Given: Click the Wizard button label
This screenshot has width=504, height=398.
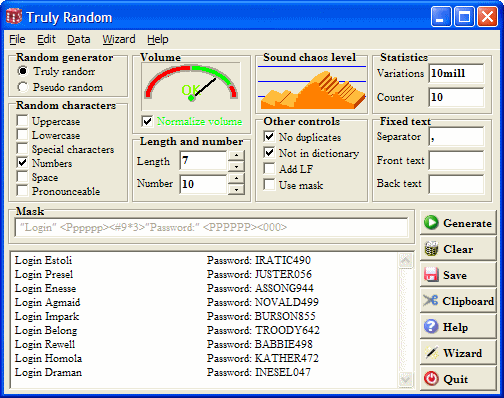Looking at the screenshot, I should [463, 353].
